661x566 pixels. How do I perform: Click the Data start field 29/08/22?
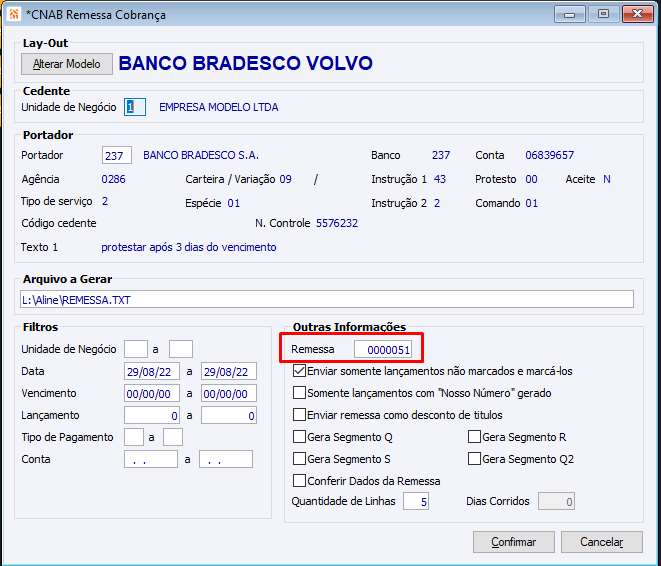click(x=152, y=371)
